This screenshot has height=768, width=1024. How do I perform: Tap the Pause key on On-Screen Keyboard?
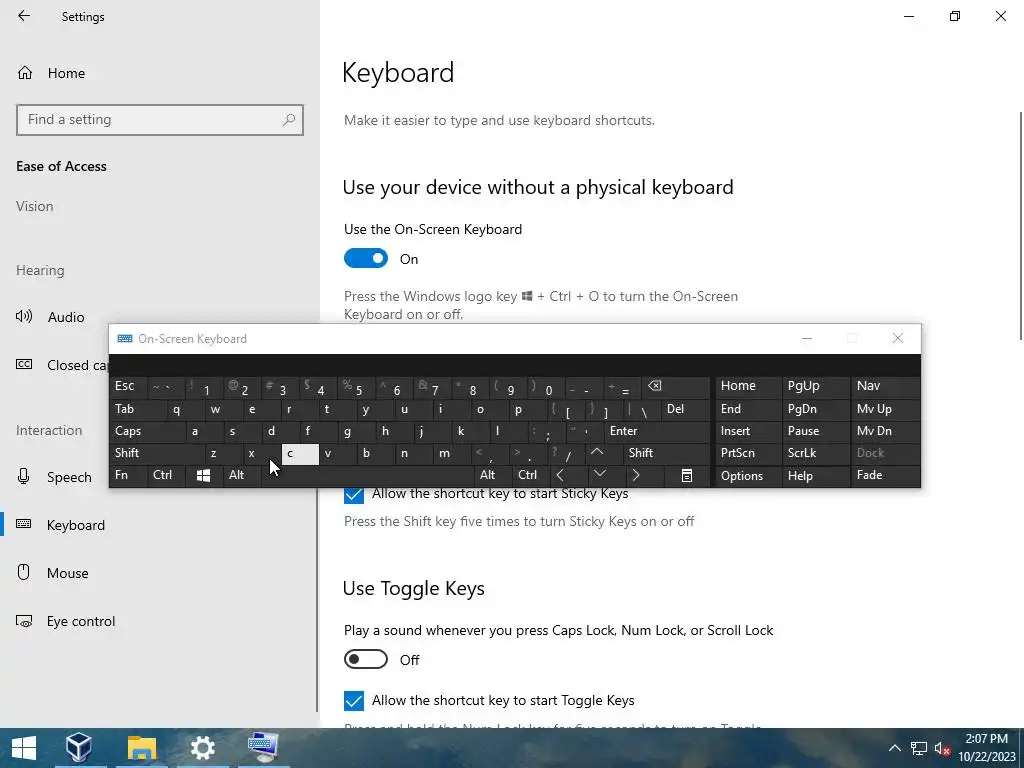click(816, 431)
